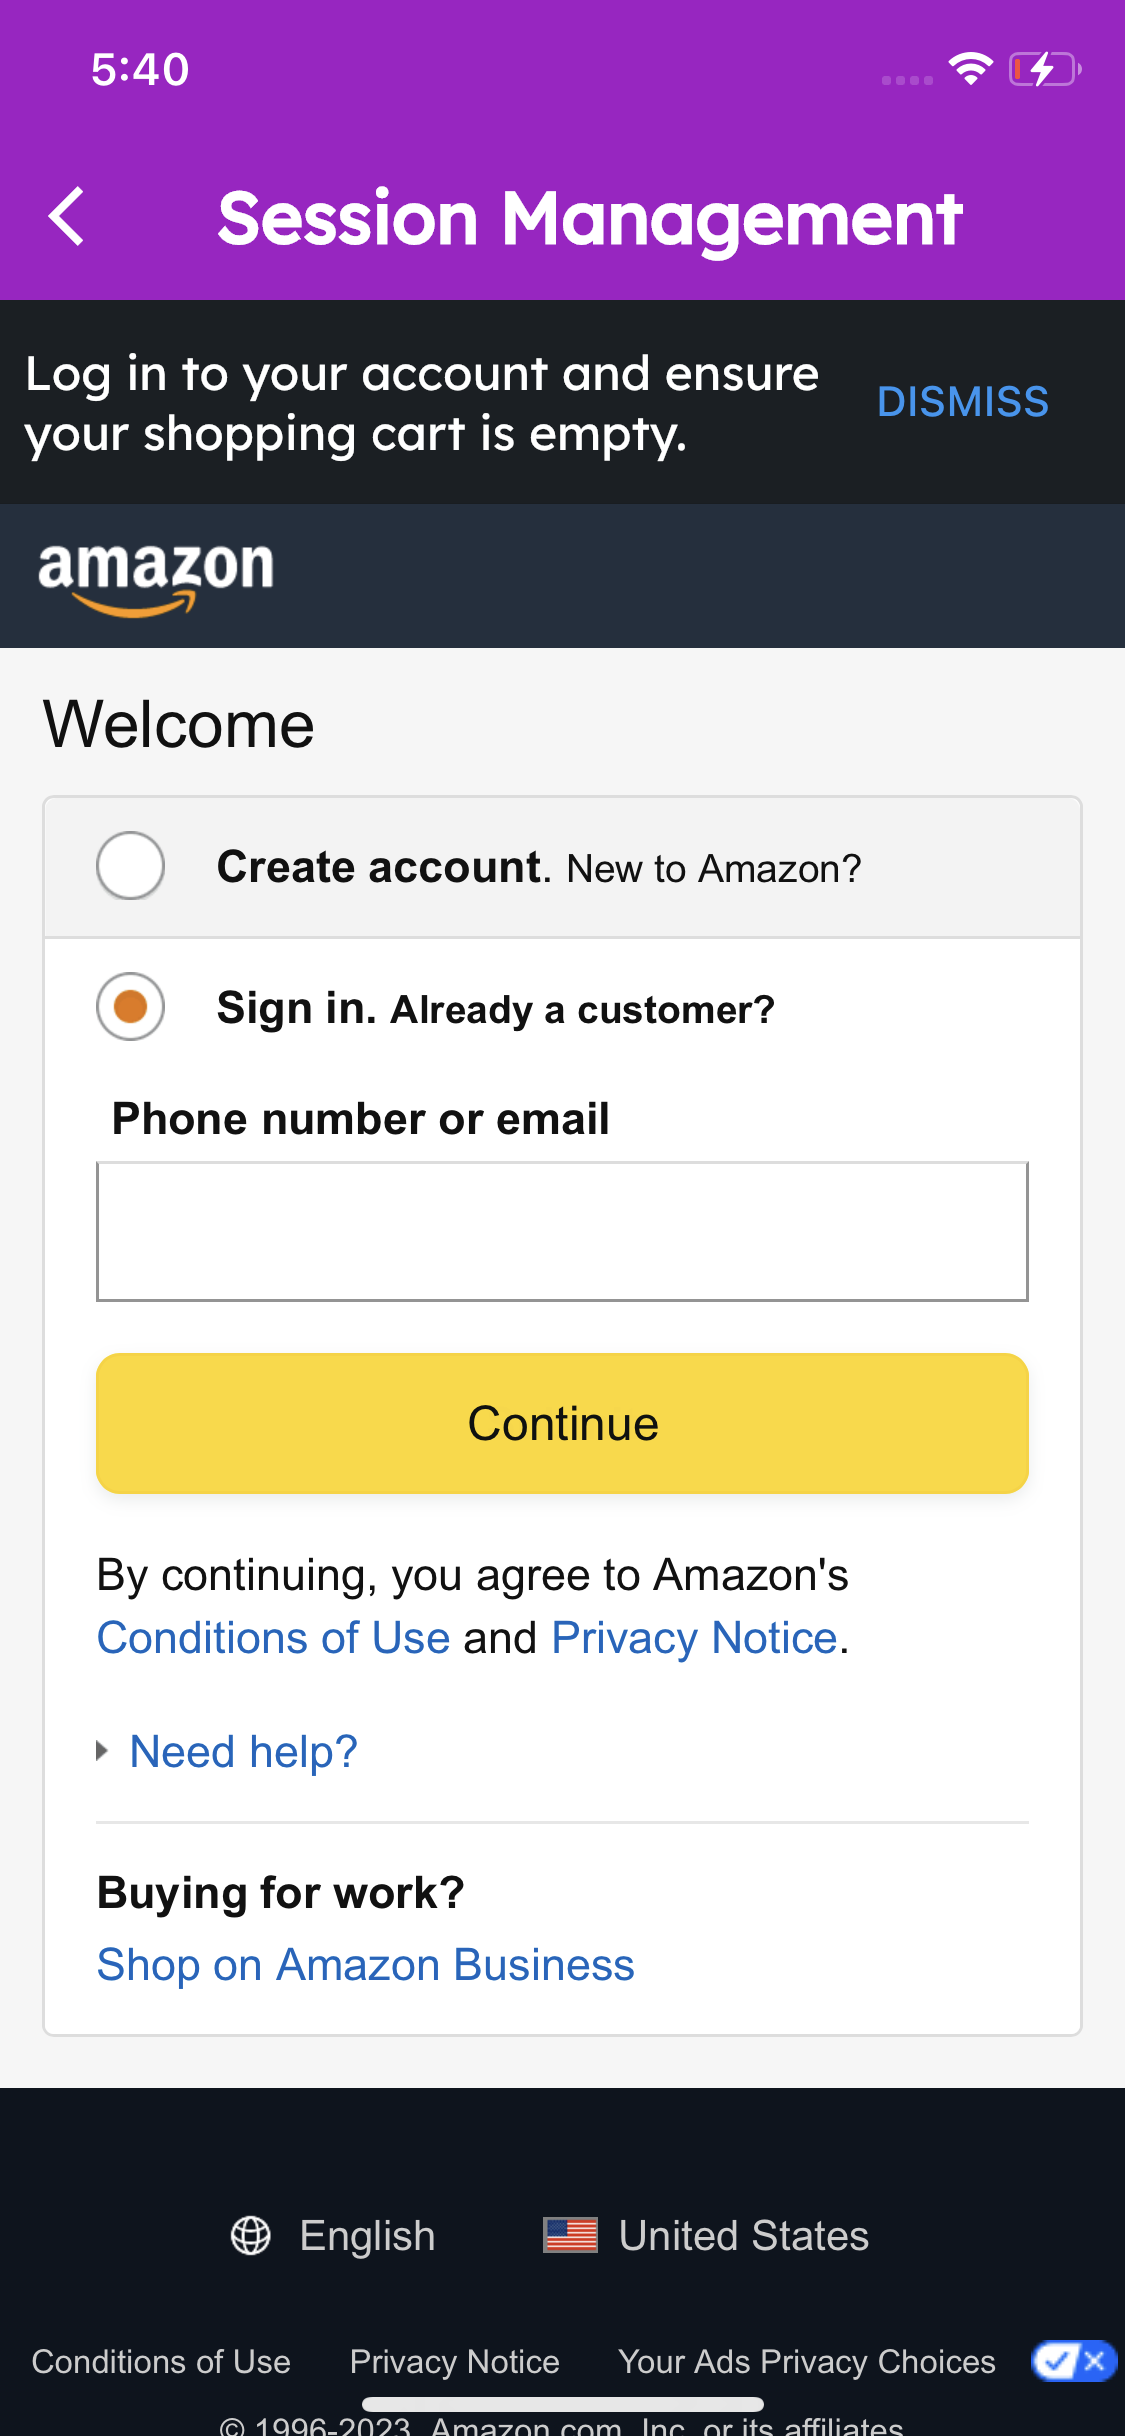This screenshot has width=1125, height=2436.
Task: Expand the Need help? section
Action: point(243,1752)
